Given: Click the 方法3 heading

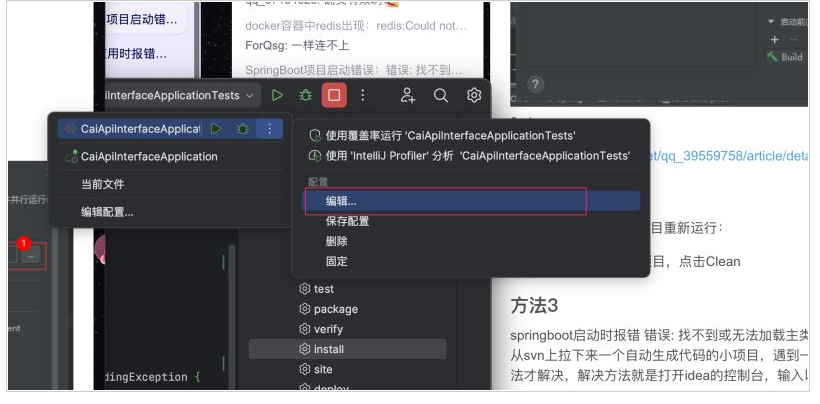Looking at the screenshot, I should tap(534, 306).
